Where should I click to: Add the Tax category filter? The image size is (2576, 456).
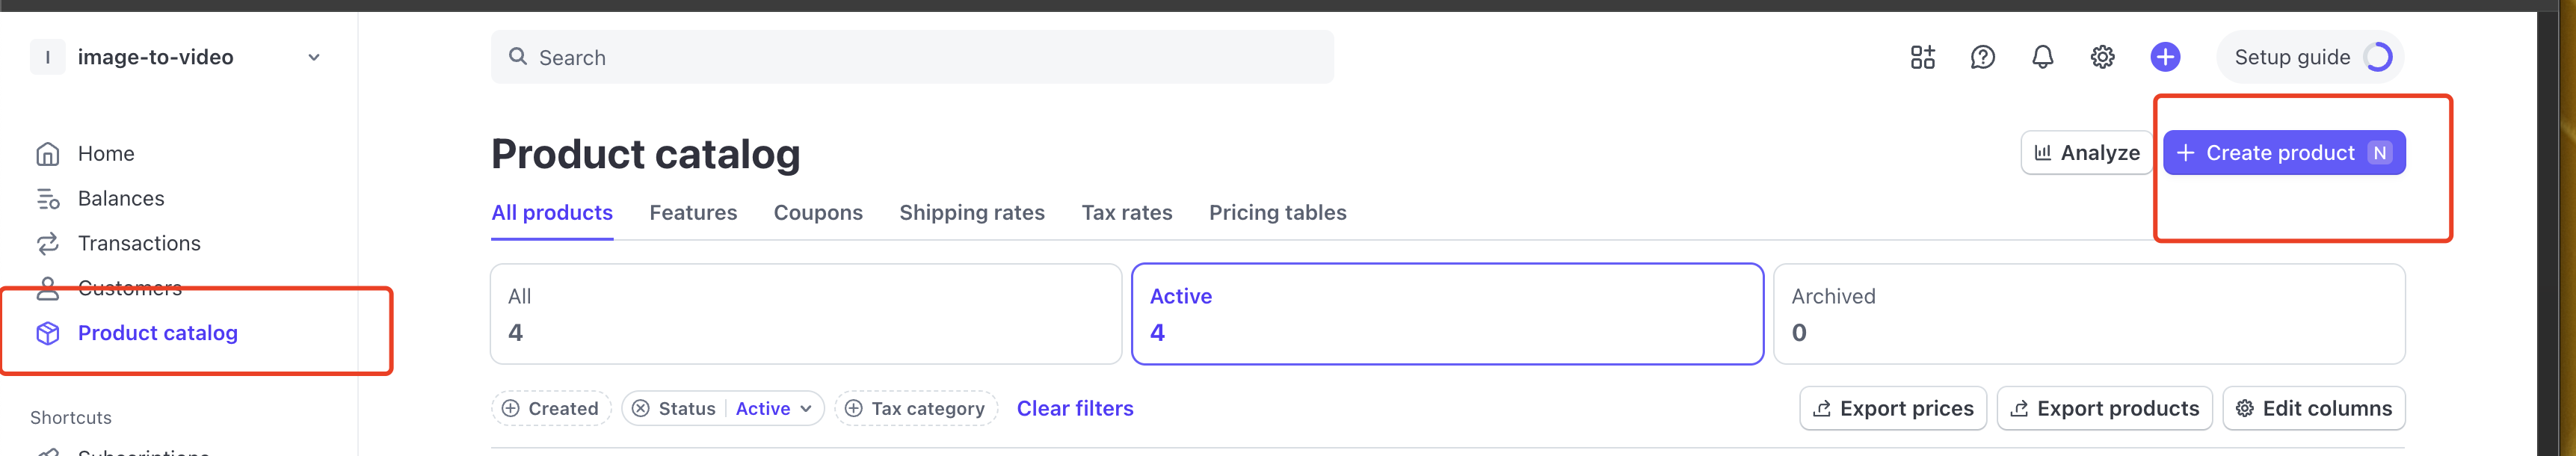coord(916,409)
